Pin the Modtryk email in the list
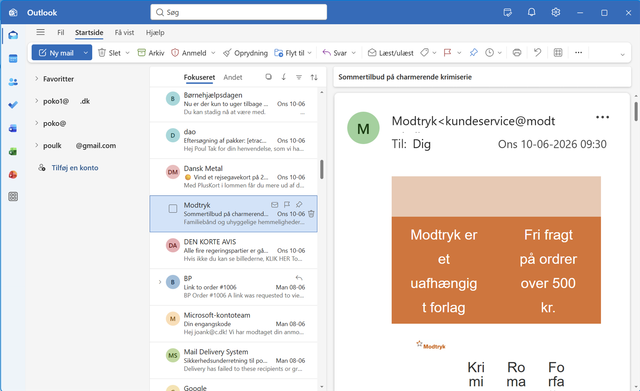 tap(299, 204)
